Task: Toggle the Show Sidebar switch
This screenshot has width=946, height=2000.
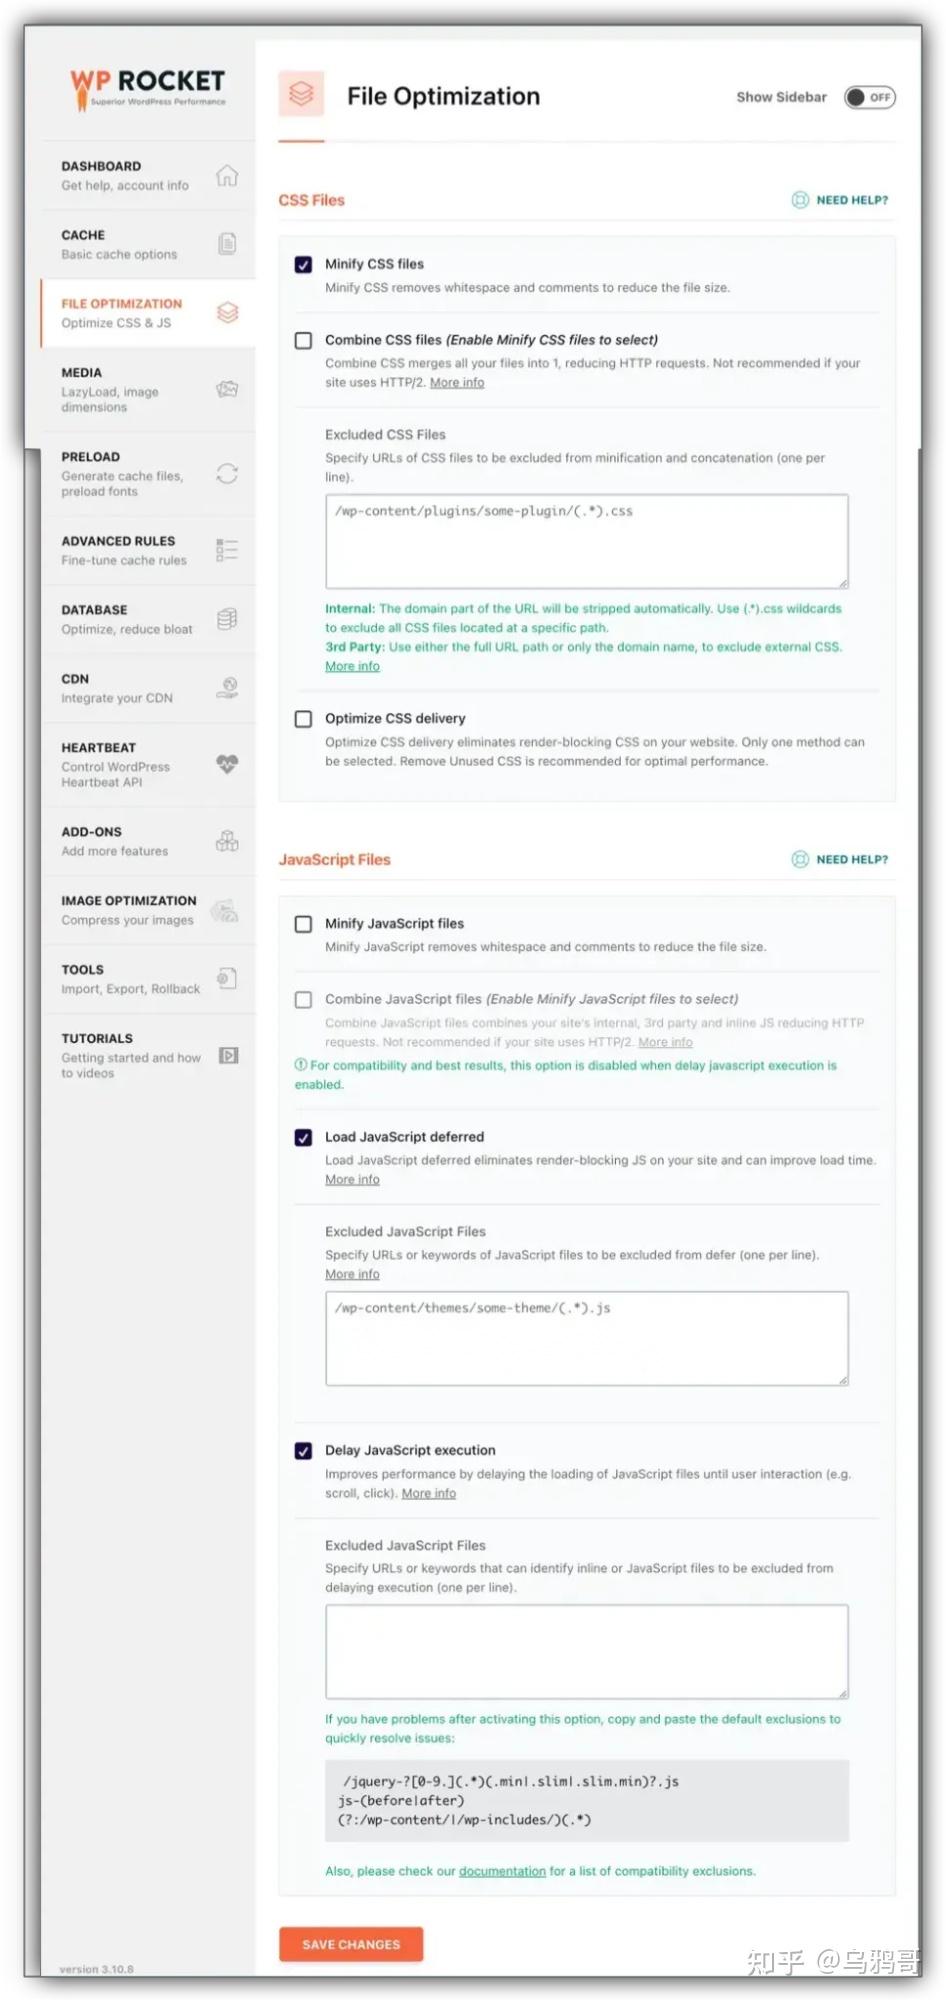Action: 868,97
